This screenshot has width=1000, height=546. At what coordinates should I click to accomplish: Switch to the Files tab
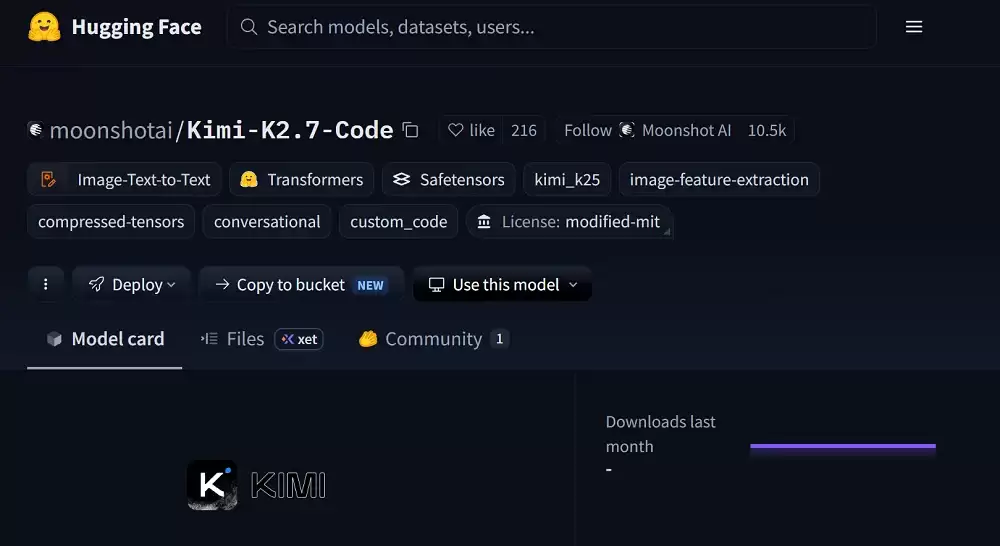[x=261, y=339]
